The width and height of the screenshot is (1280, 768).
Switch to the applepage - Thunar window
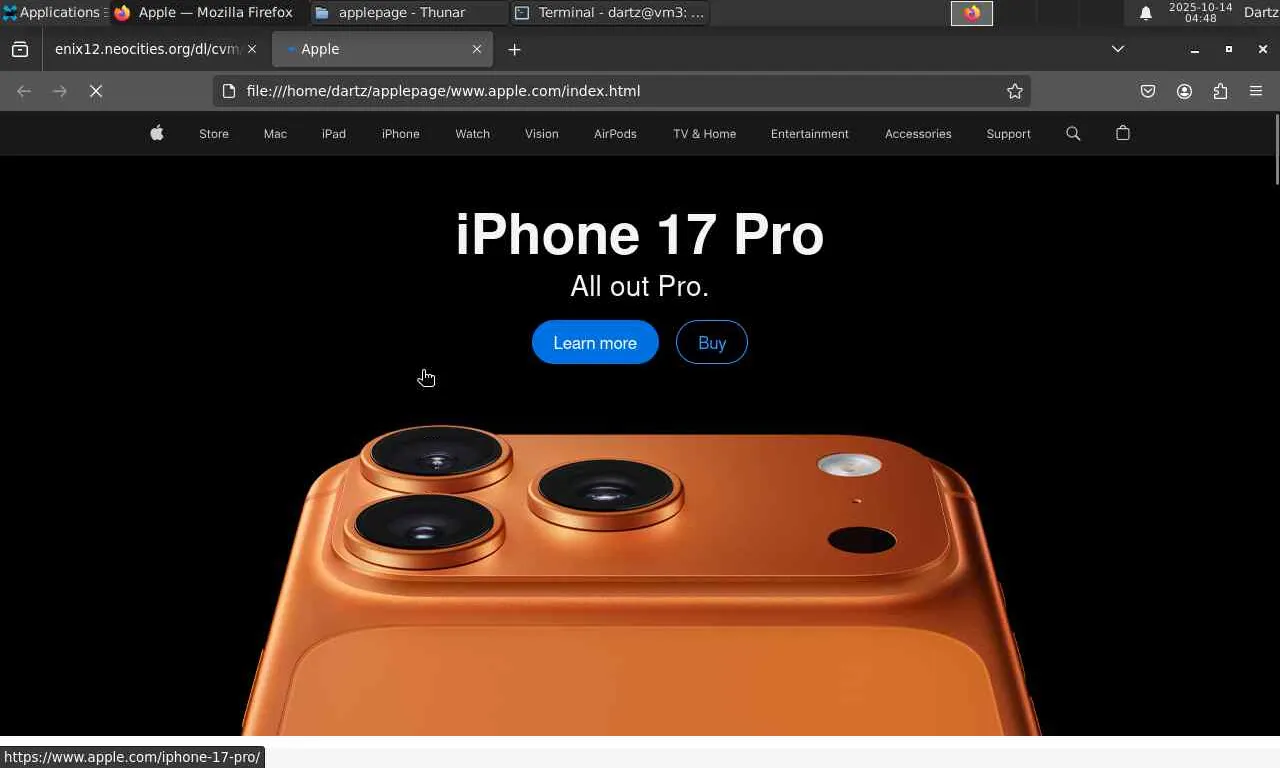click(409, 13)
